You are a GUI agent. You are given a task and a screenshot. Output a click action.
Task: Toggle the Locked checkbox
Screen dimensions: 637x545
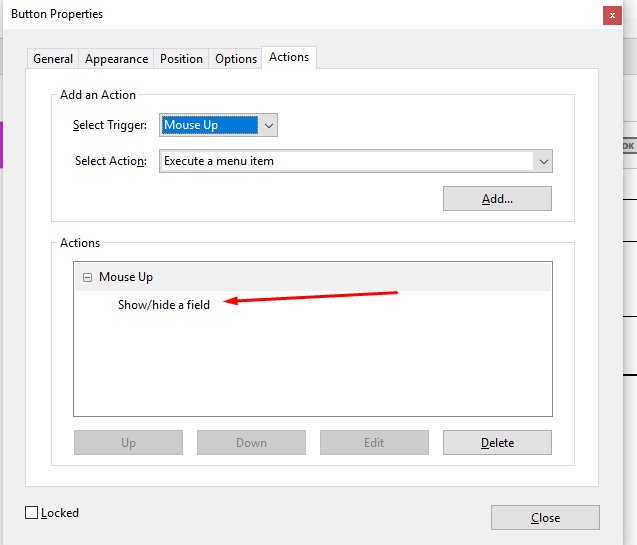point(32,513)
